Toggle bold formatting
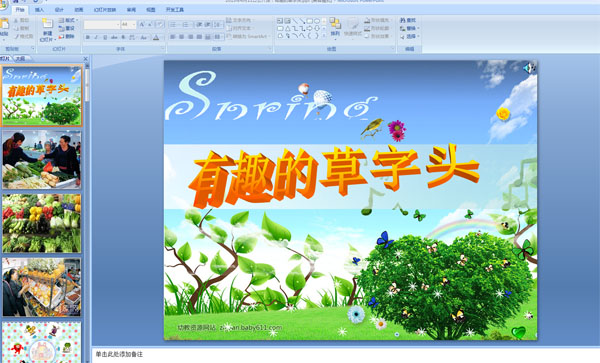This screenshot has height=363, width=600. 88,37
